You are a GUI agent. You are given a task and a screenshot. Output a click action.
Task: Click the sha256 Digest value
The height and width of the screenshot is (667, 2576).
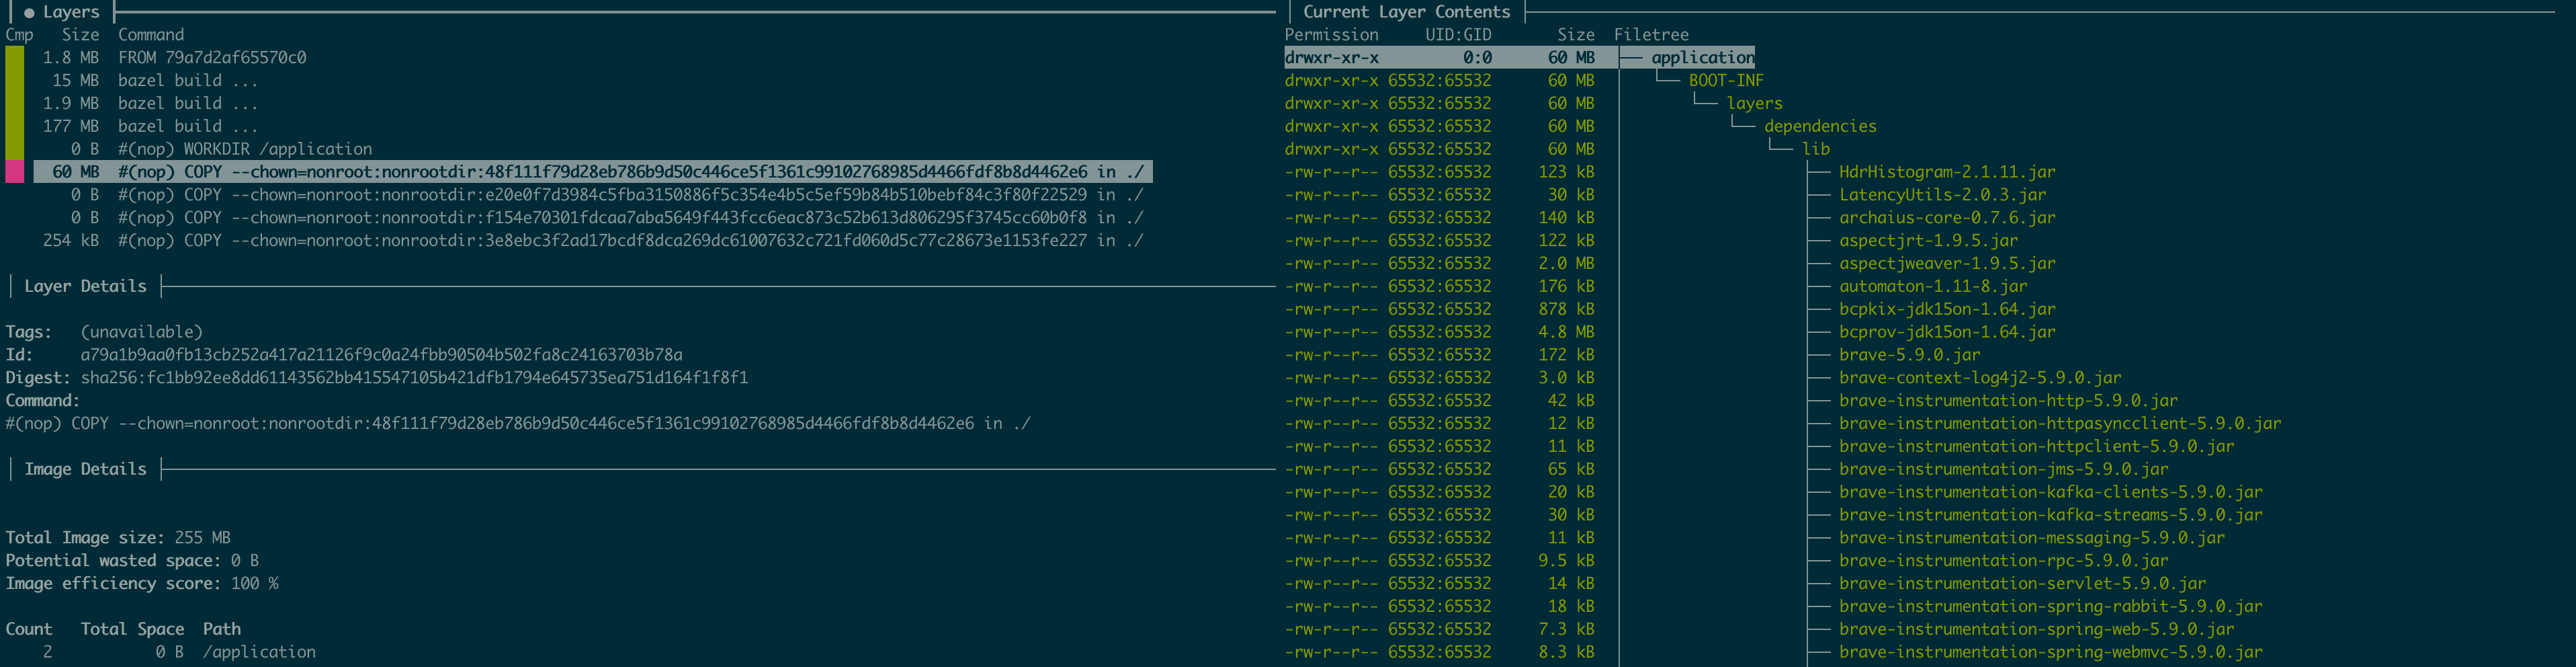coord(414,378)
